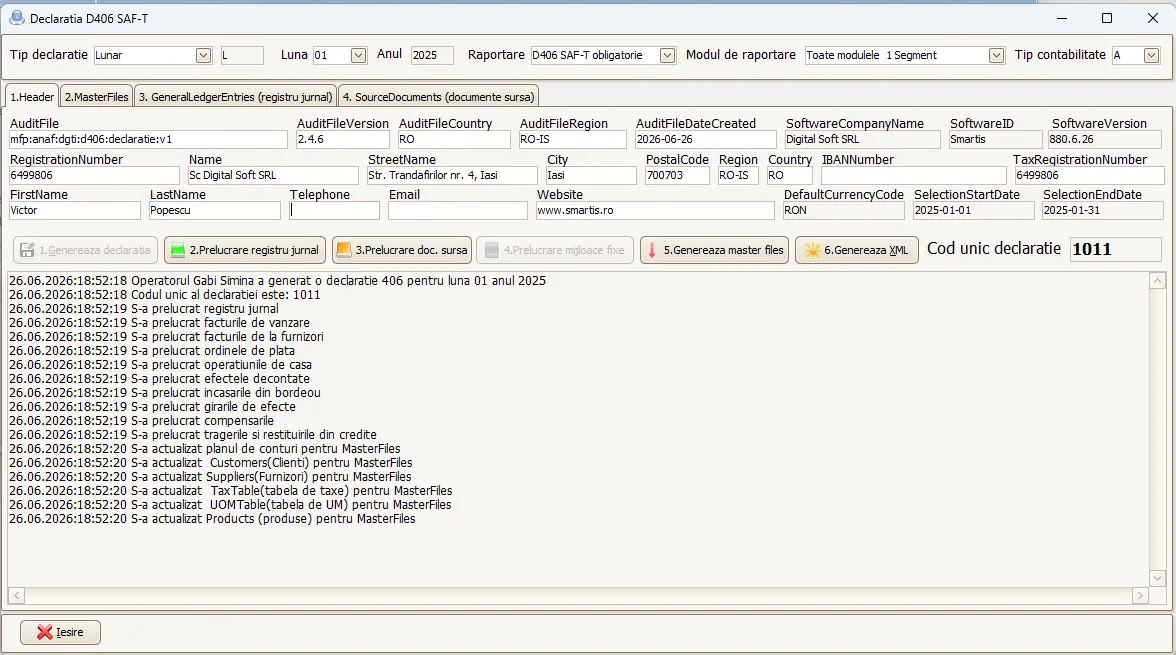The width and height of the screenshot is (1176, 655).
Task: Click the City field
Action: (591, 176)
